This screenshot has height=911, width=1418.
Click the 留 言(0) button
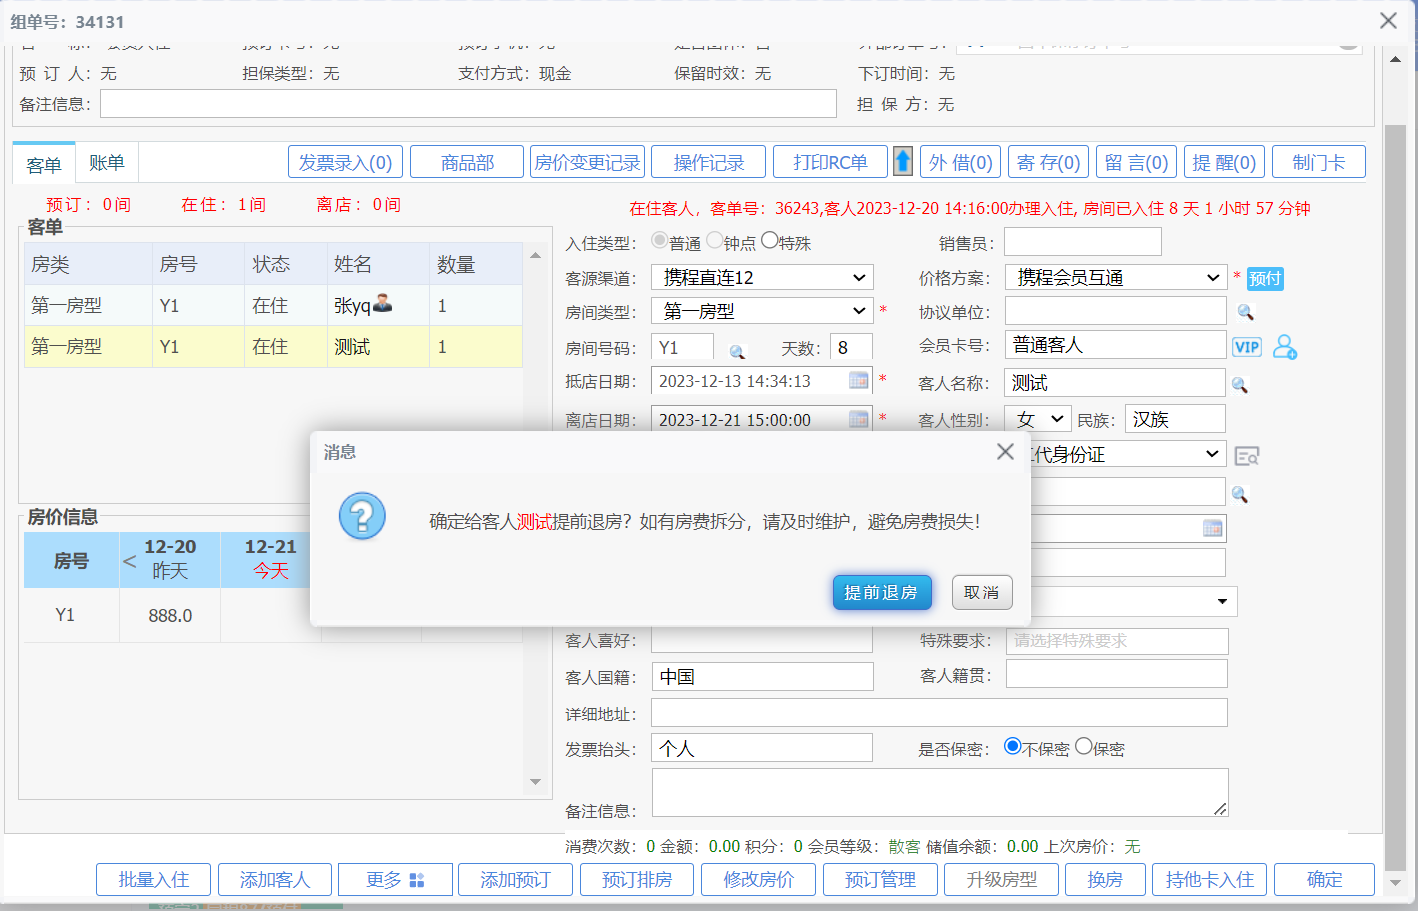1137,162
